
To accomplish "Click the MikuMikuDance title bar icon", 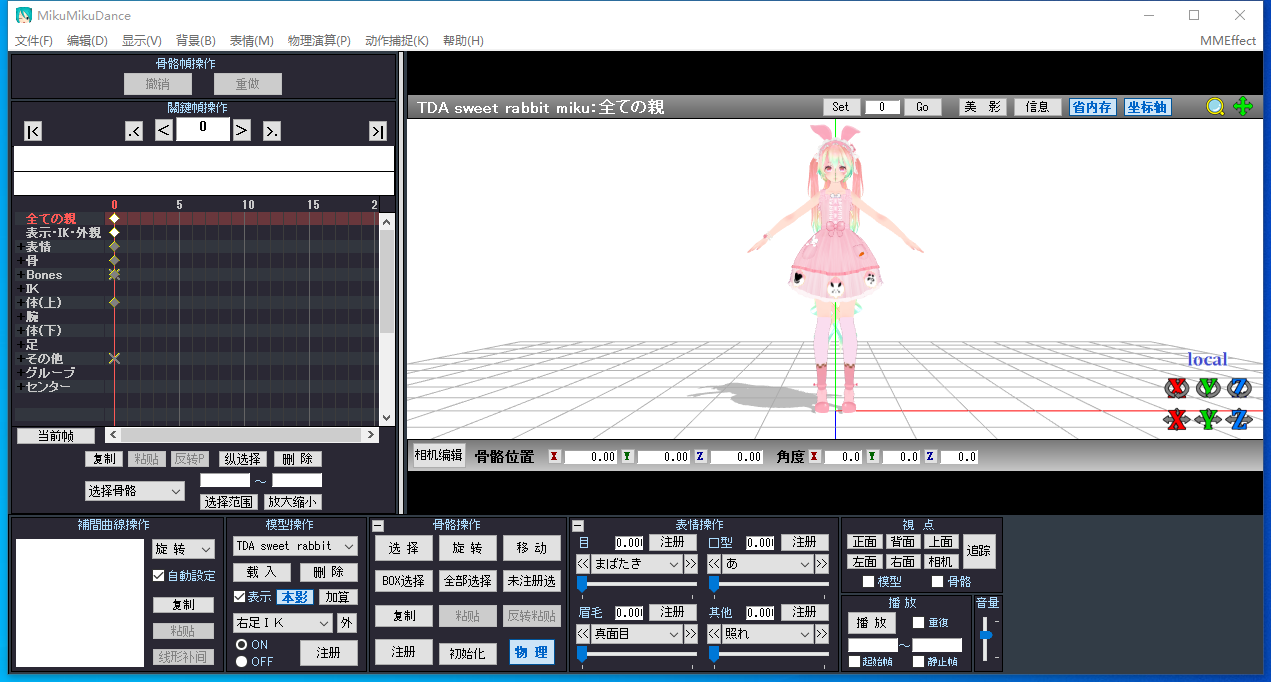I will coord(23,15).
